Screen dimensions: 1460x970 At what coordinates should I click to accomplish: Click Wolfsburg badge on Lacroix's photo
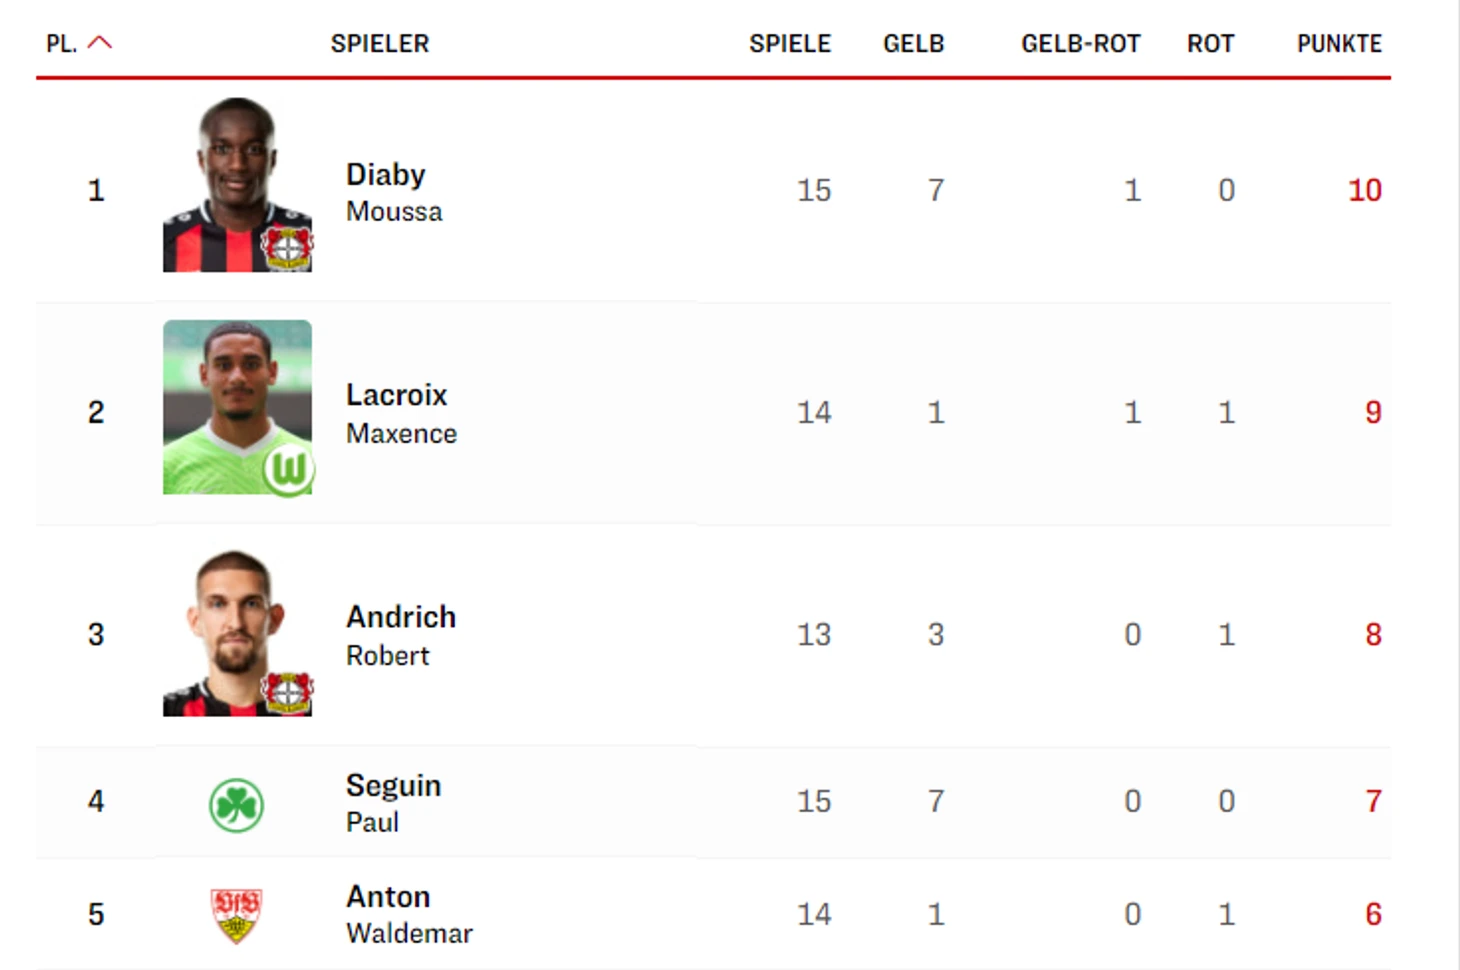click(289, 469)
